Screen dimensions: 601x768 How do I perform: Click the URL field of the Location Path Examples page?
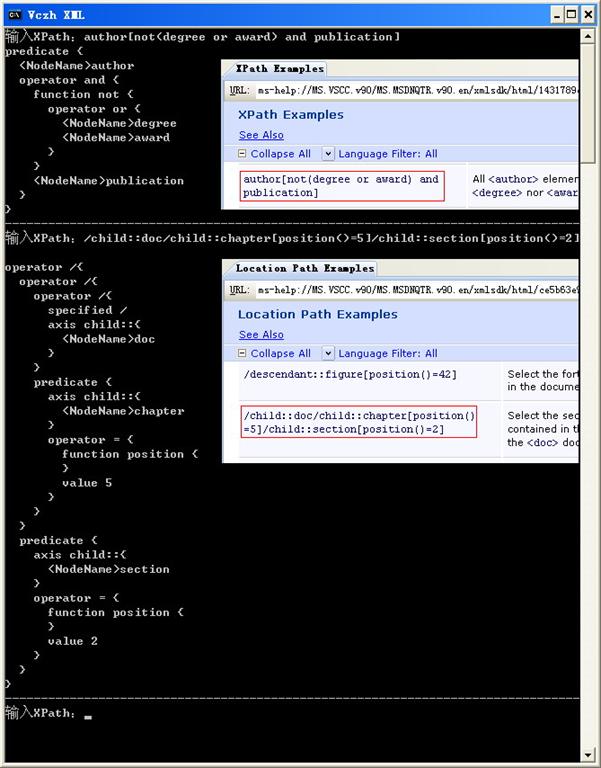tap(416, 290)
